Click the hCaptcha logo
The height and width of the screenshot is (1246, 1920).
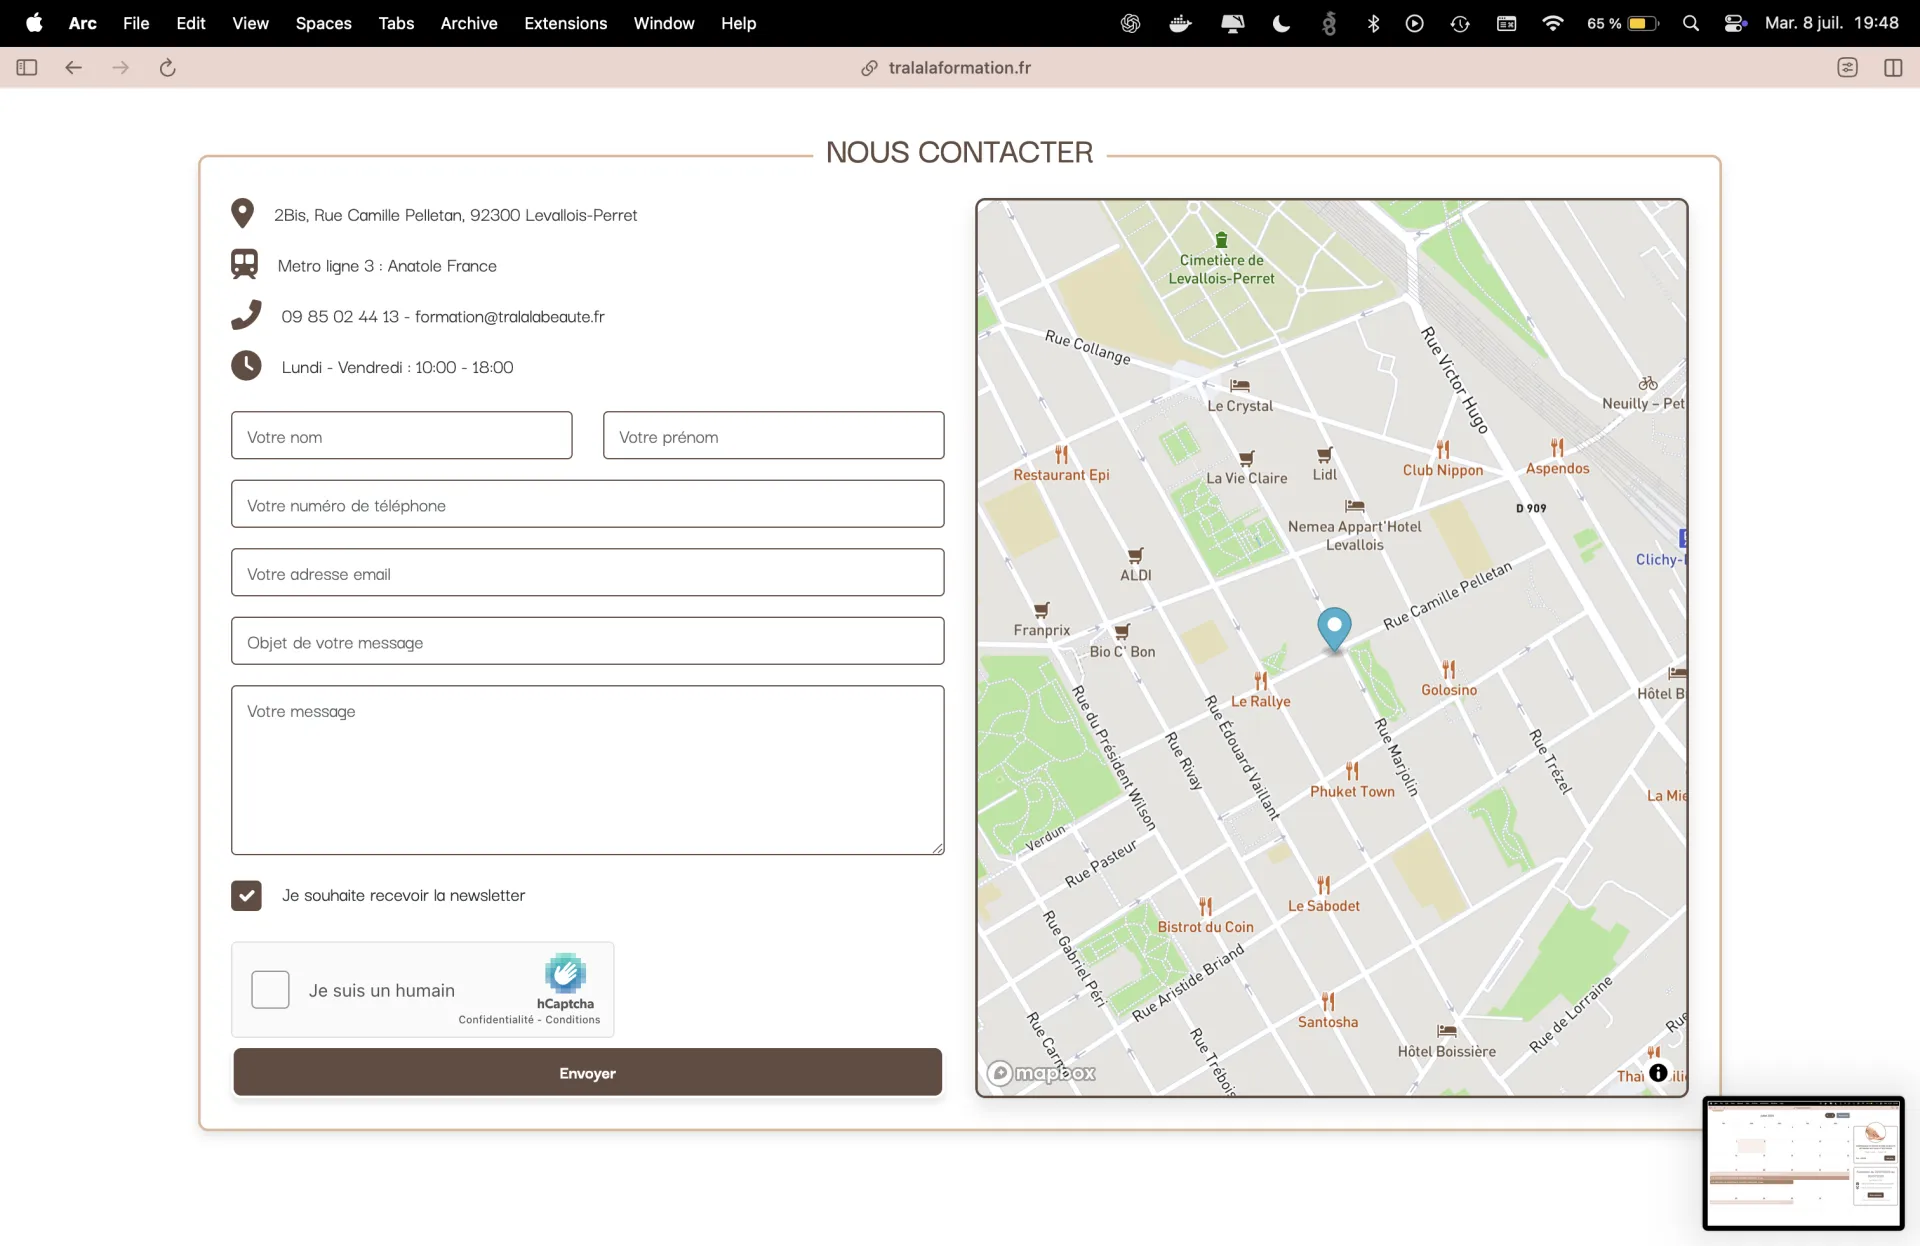(x=565, y=972)
